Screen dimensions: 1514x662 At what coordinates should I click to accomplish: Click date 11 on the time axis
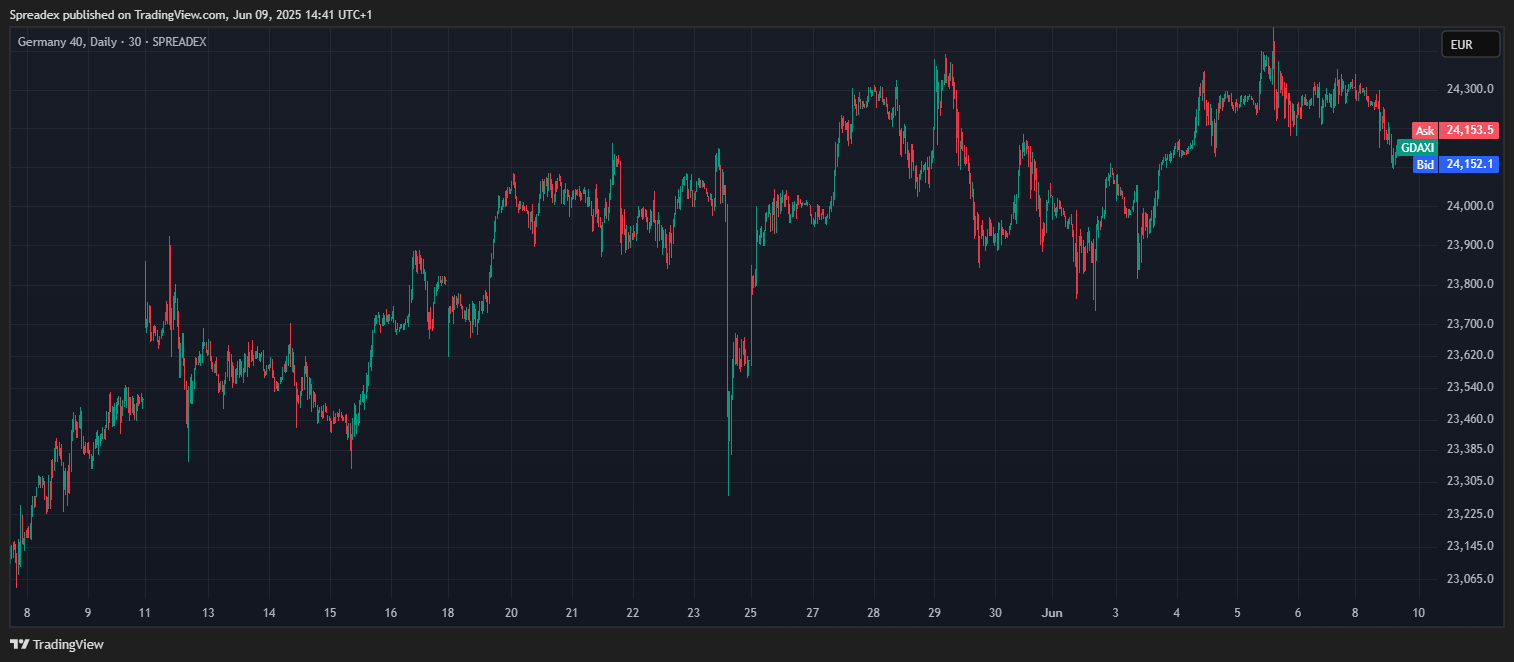tap(145, 613)
